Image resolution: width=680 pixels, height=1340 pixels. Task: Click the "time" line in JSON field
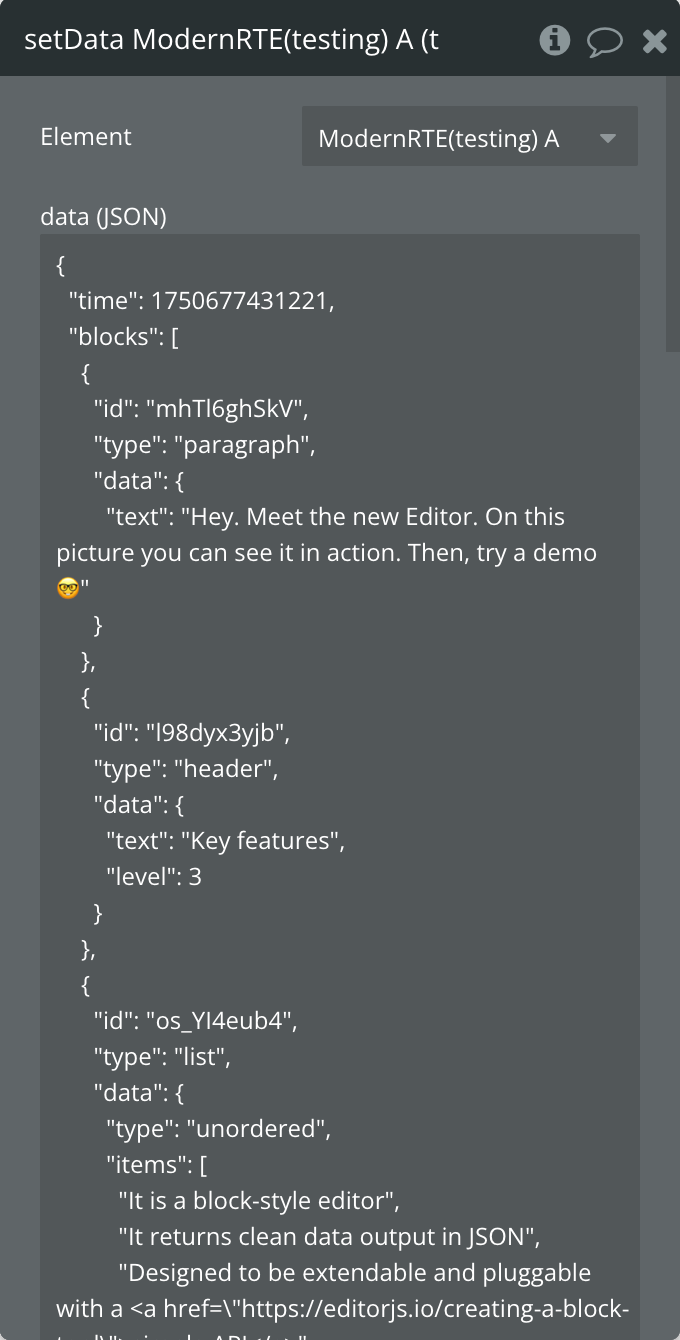point(201,301)
